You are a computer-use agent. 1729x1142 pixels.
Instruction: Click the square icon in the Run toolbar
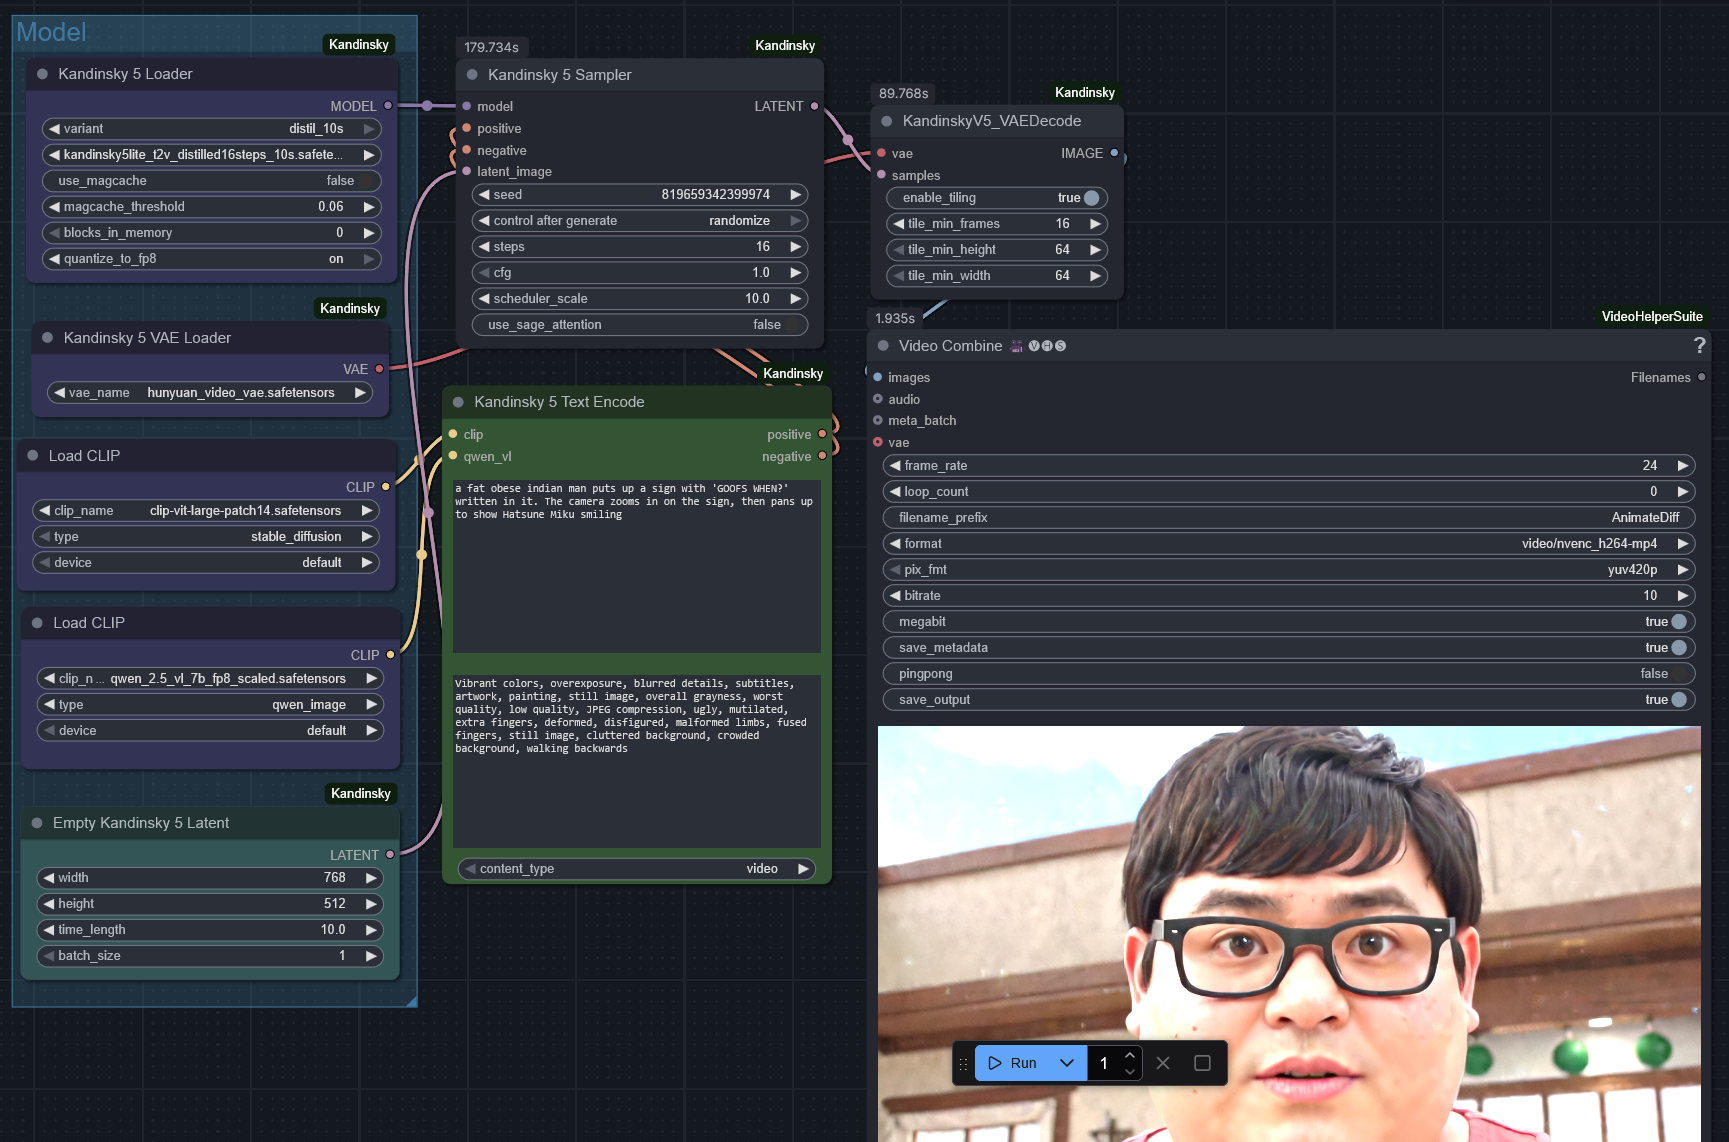pyautogui.click(x=1202, y=1063)
